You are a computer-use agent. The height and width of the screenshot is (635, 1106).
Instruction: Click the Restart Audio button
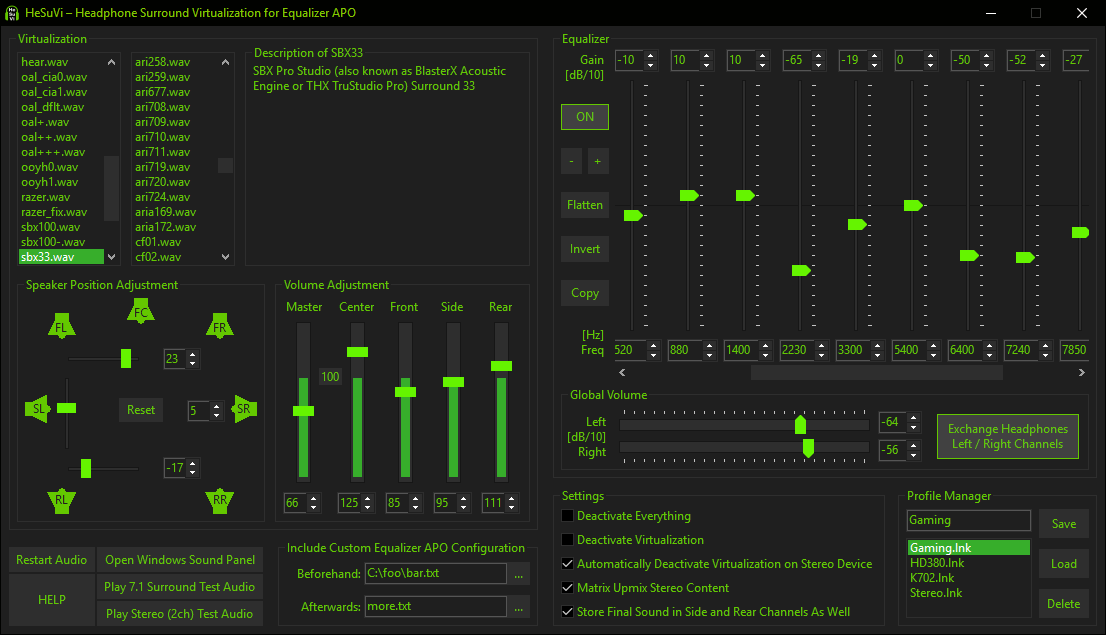[x=51, y=560]
